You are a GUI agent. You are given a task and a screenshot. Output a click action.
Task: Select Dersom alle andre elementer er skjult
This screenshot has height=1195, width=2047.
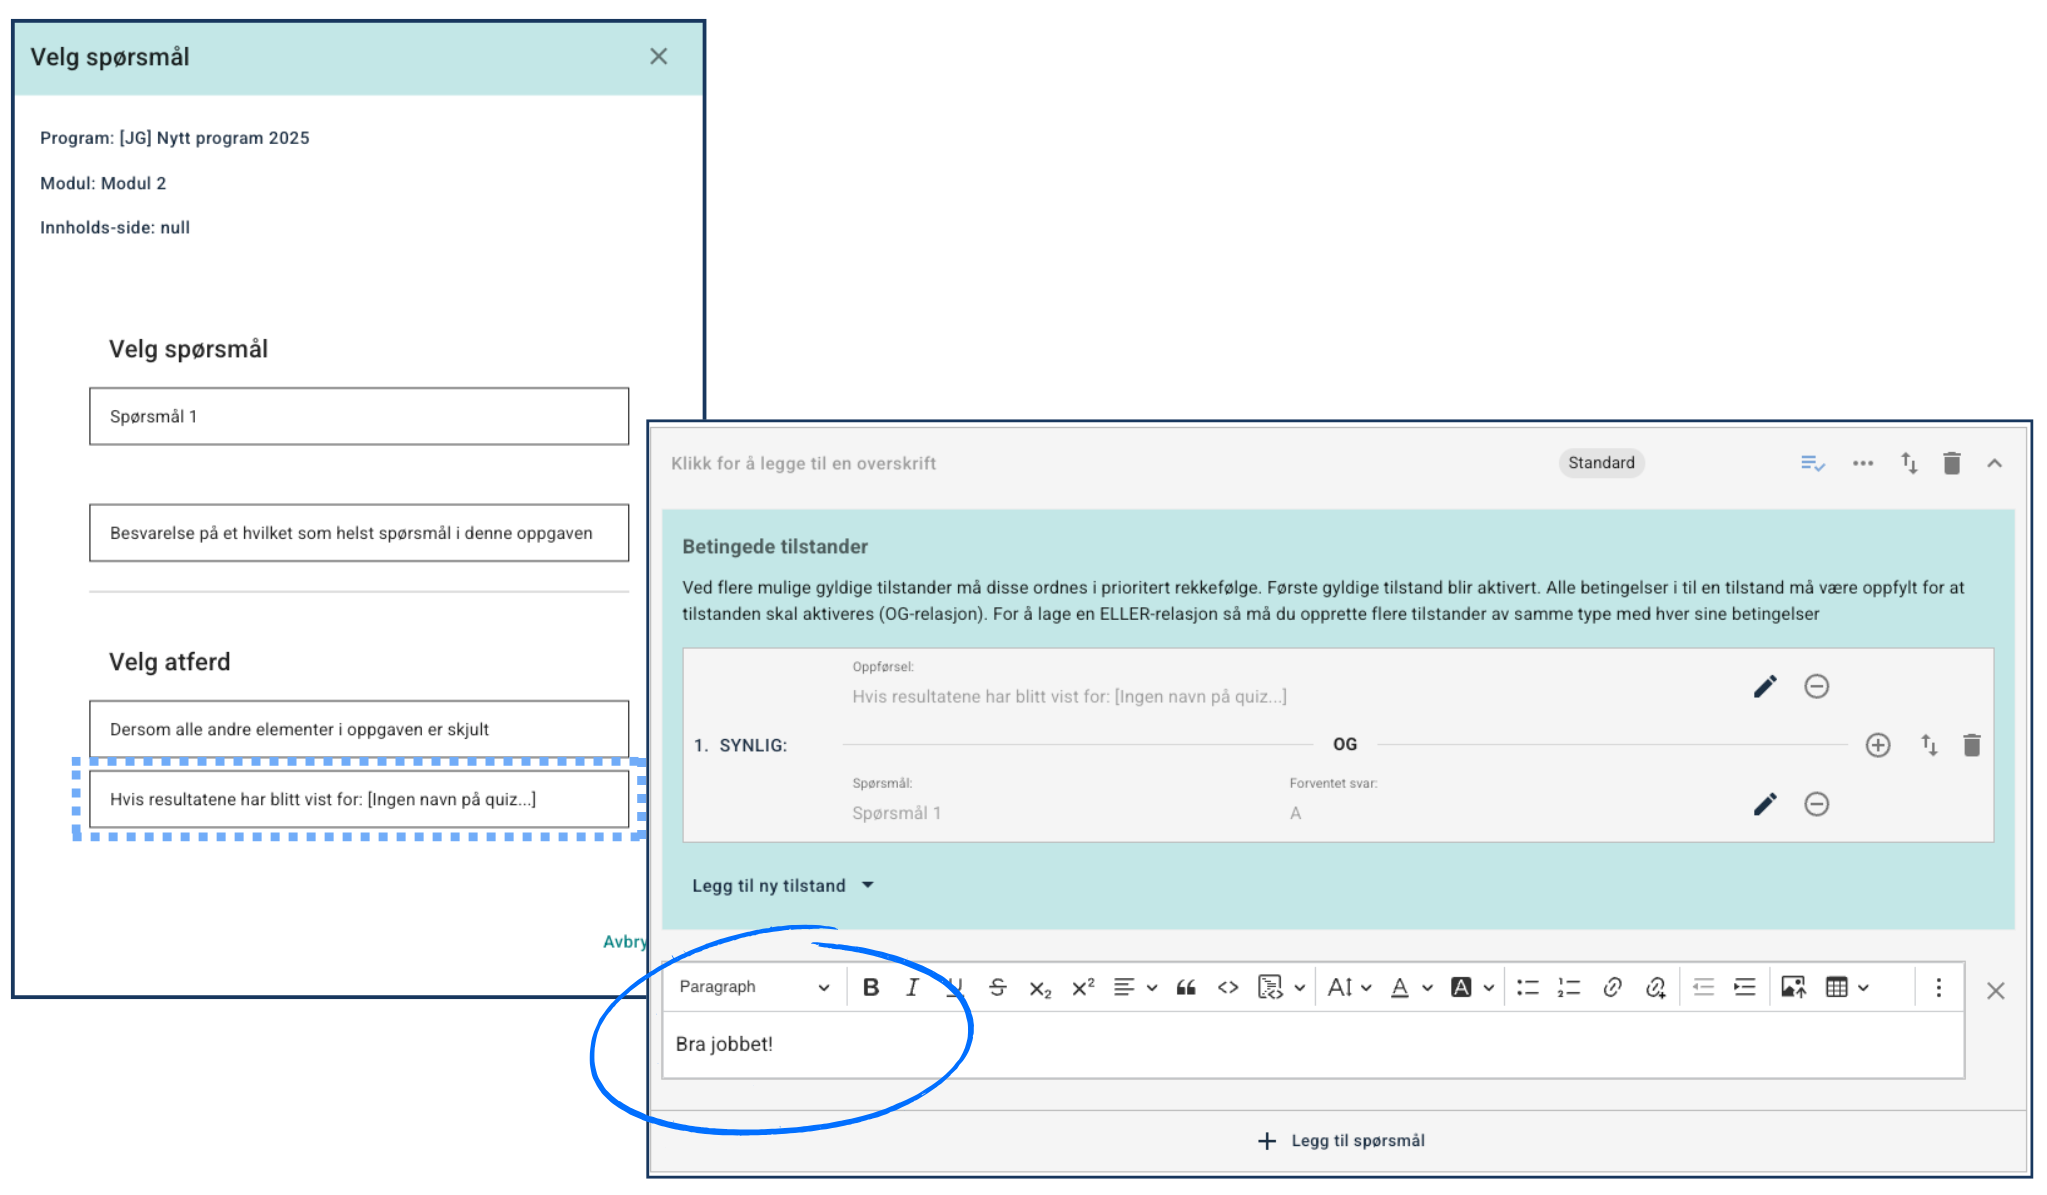coord(358,729)
